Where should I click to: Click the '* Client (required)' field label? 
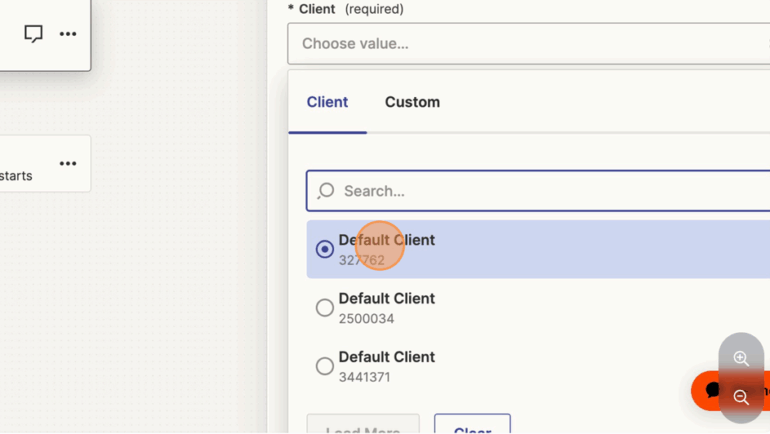pos(345,9)
